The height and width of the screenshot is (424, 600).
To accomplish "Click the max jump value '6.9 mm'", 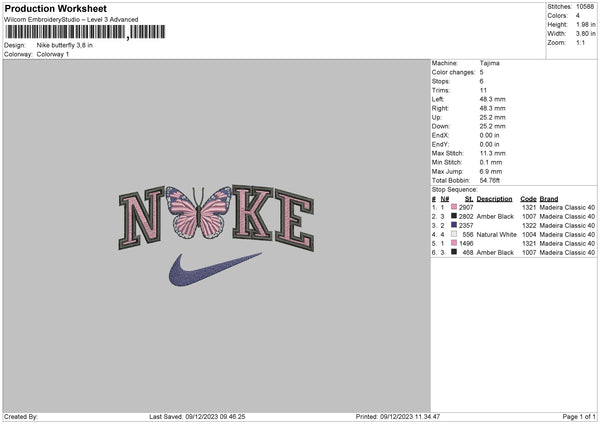I will (x=491, y=171).
